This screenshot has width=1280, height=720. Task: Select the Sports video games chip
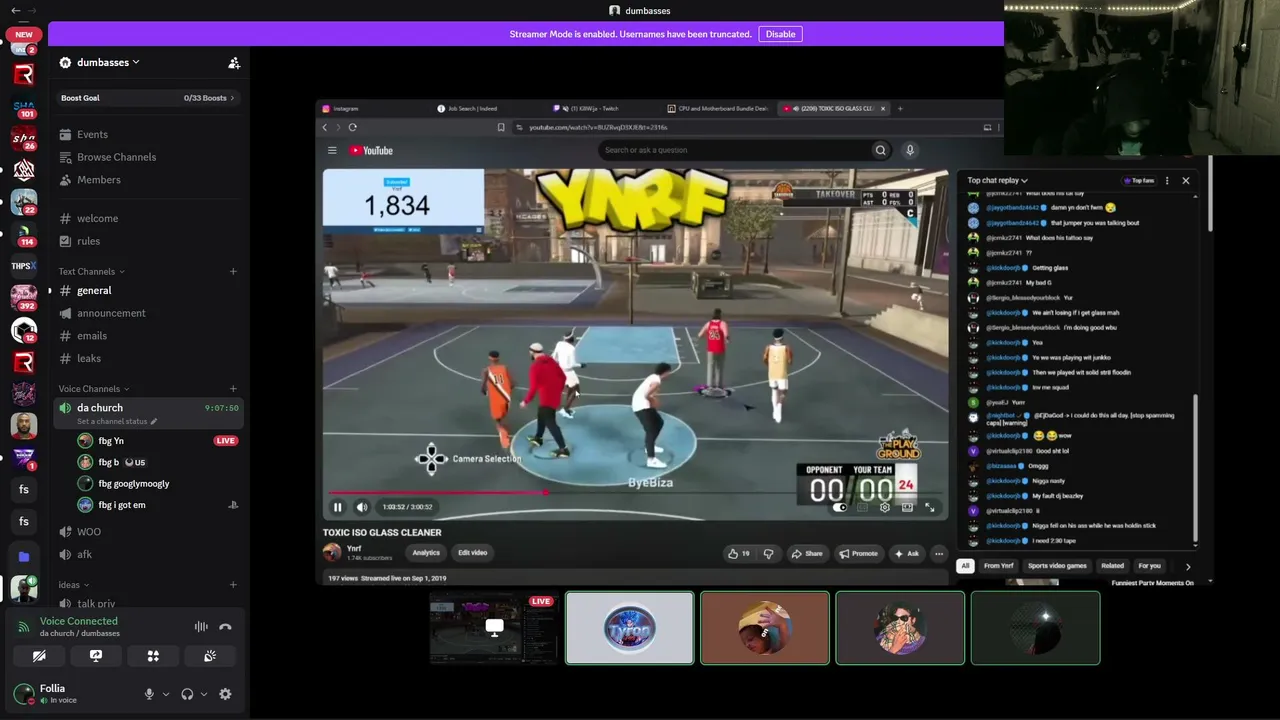point(1057,566)
